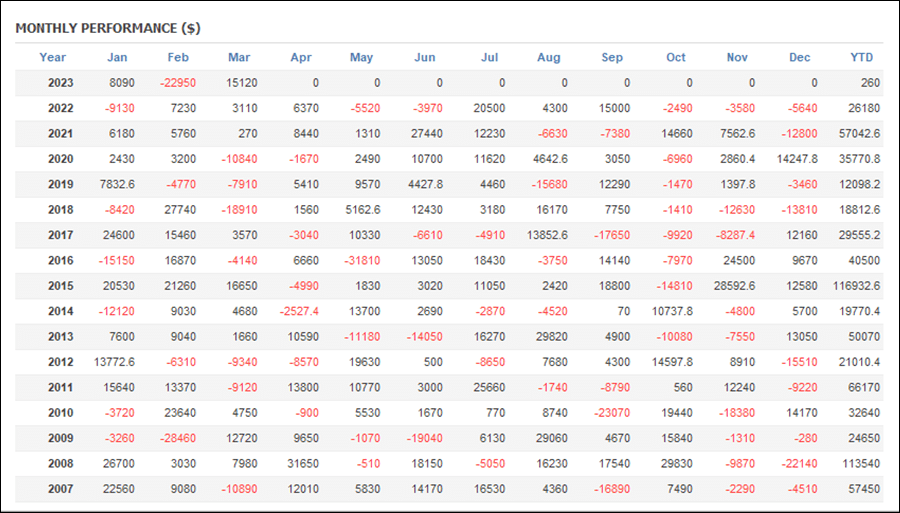Screen dimensions: 900x513
Task: Click the Sep column header
Action: tap(612, 57)
